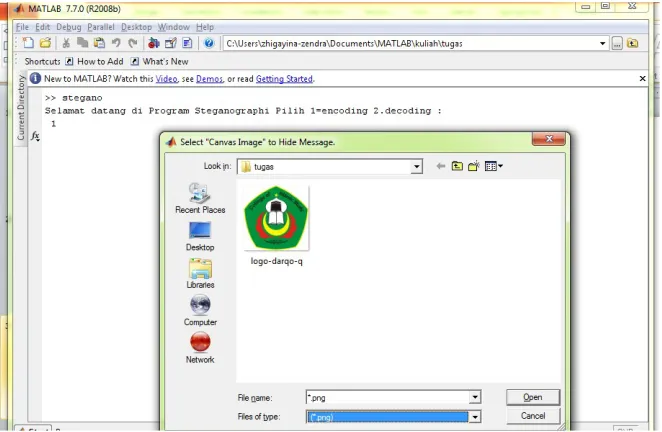Open Simulink from the toolbar icon
The width and height of the screenshot is (662, 432).
click(154, 43)
